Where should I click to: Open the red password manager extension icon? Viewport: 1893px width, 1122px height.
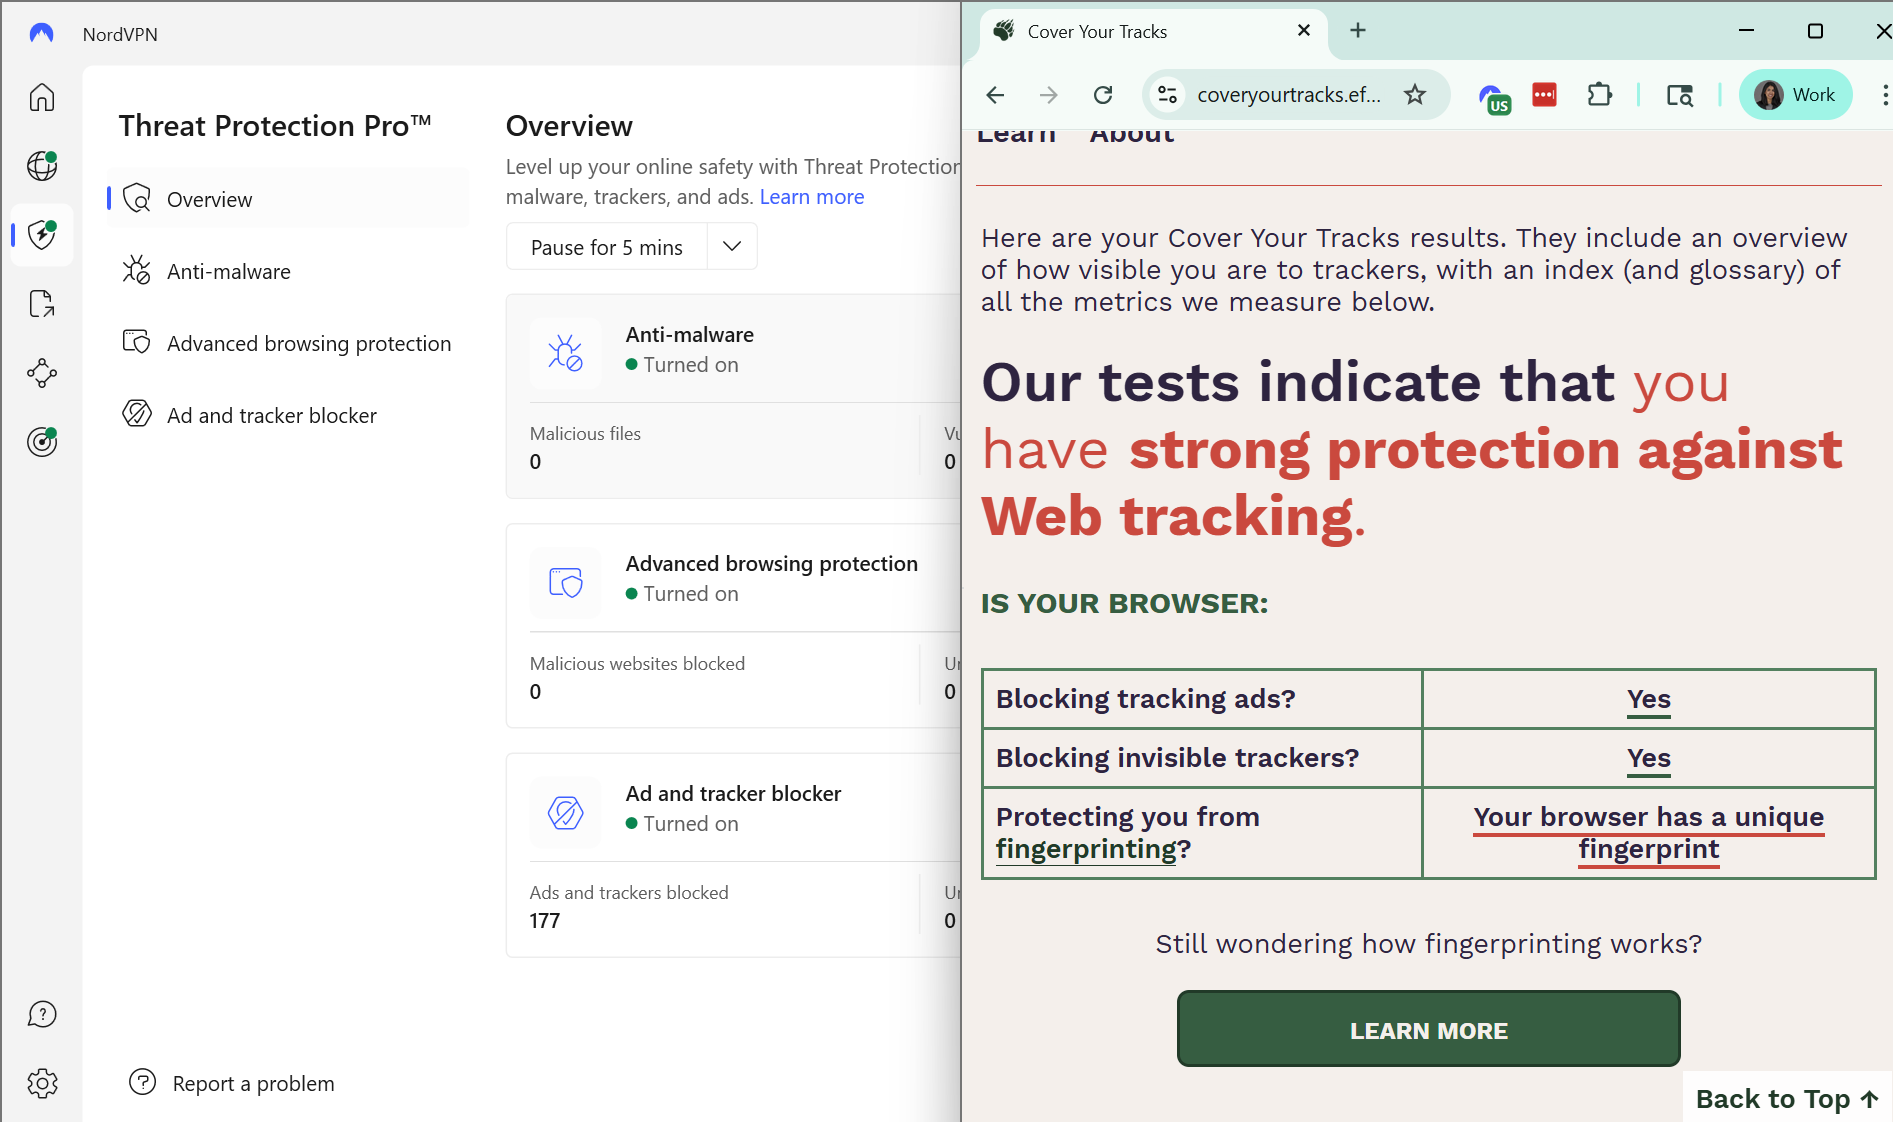click(x=1545, y=95)
